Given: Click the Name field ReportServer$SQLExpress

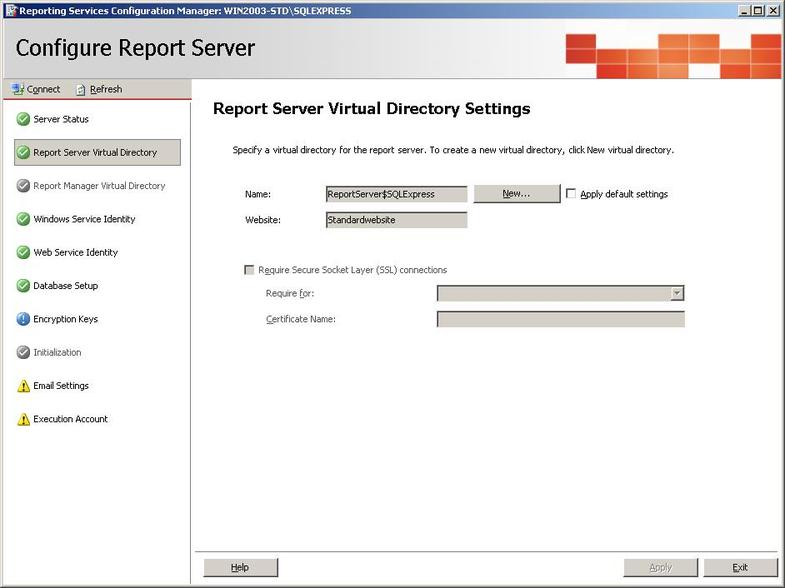Looking at the screenshot, I should (397, 194).
